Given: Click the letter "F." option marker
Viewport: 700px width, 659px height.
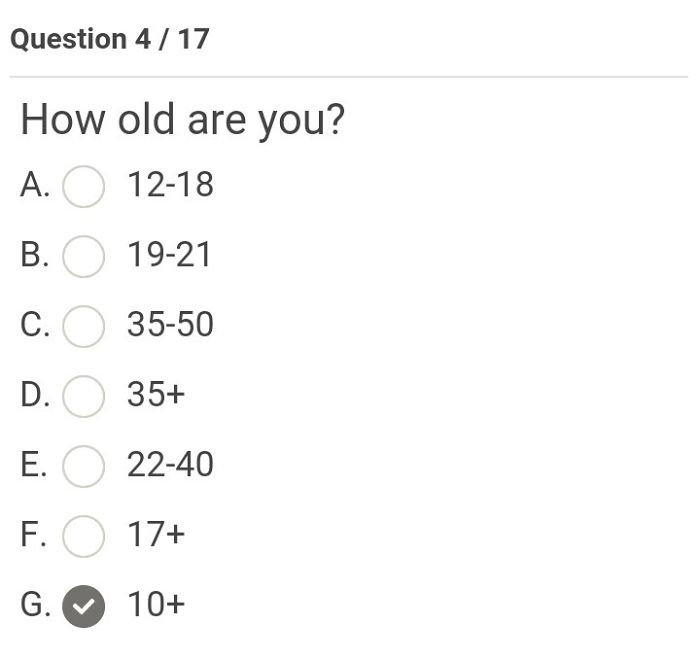Looking at the screenshot, I should [x=33, y=535].
